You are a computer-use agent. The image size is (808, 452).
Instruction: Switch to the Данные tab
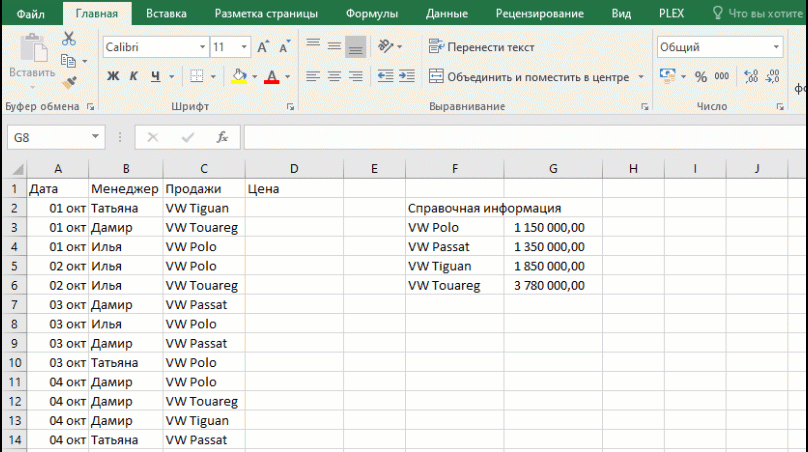[x=447, y=13]
